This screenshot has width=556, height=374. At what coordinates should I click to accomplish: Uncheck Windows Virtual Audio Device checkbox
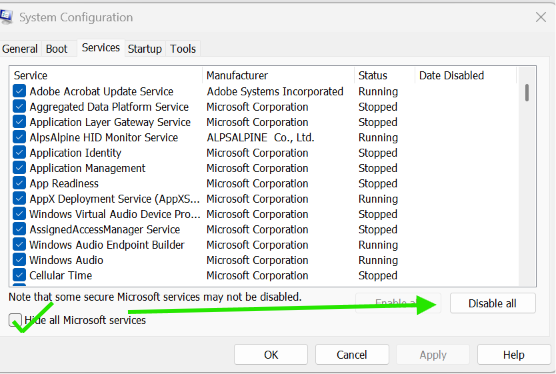pyautogui.click(x=19, y=214)
